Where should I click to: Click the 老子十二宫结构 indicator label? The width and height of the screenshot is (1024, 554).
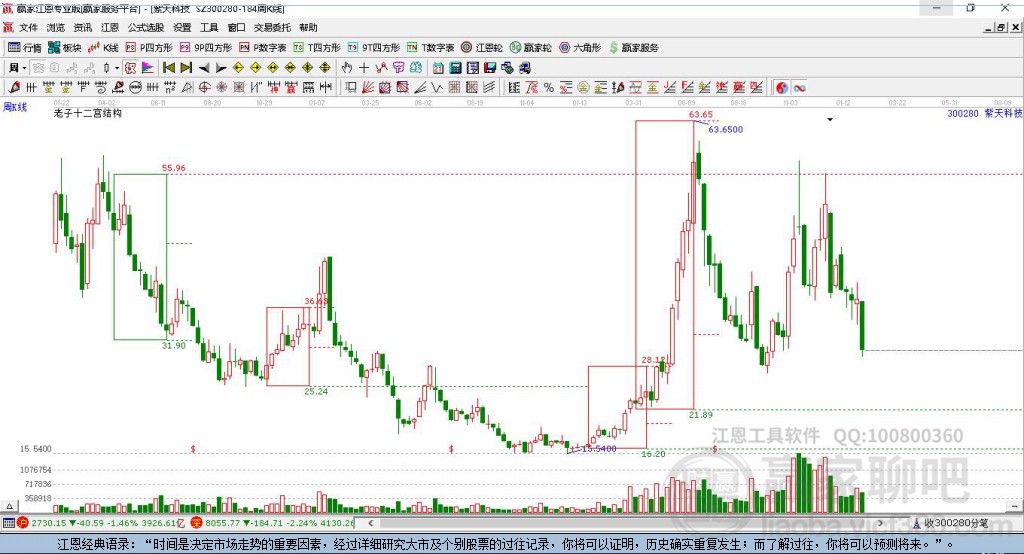(x=88, y=113)
